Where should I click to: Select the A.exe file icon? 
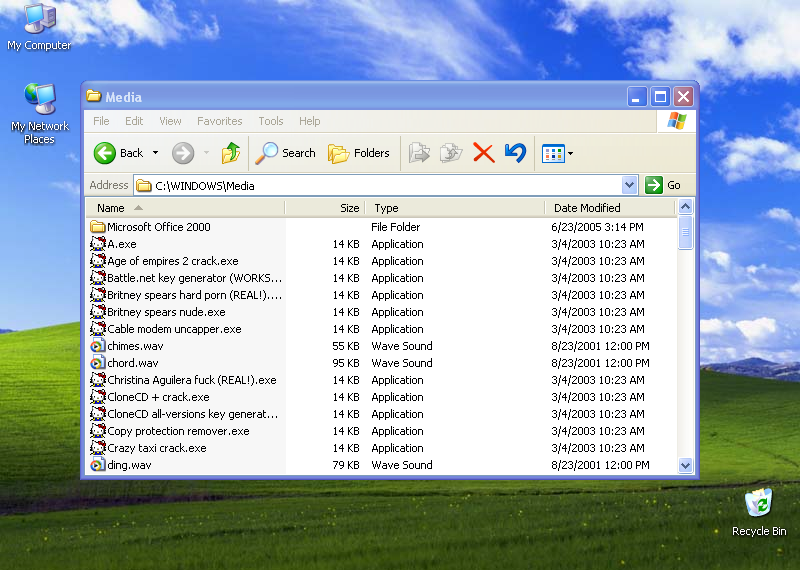click(x=97, y=243)
